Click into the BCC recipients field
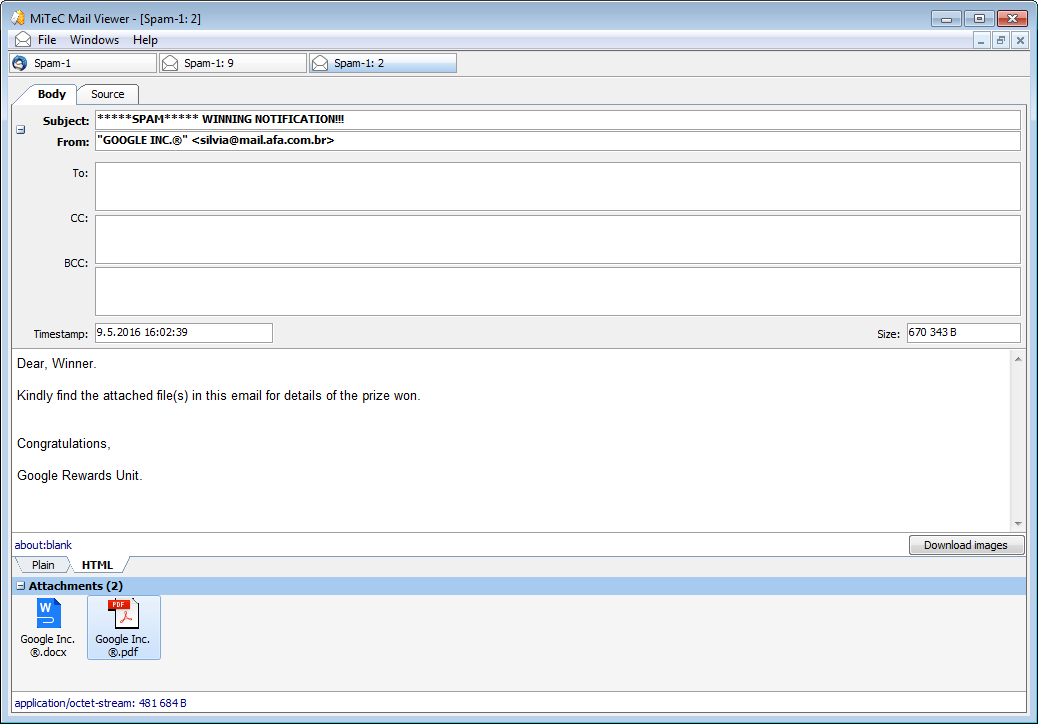The height and width of the screenshot is (724, 1038). 557,291
